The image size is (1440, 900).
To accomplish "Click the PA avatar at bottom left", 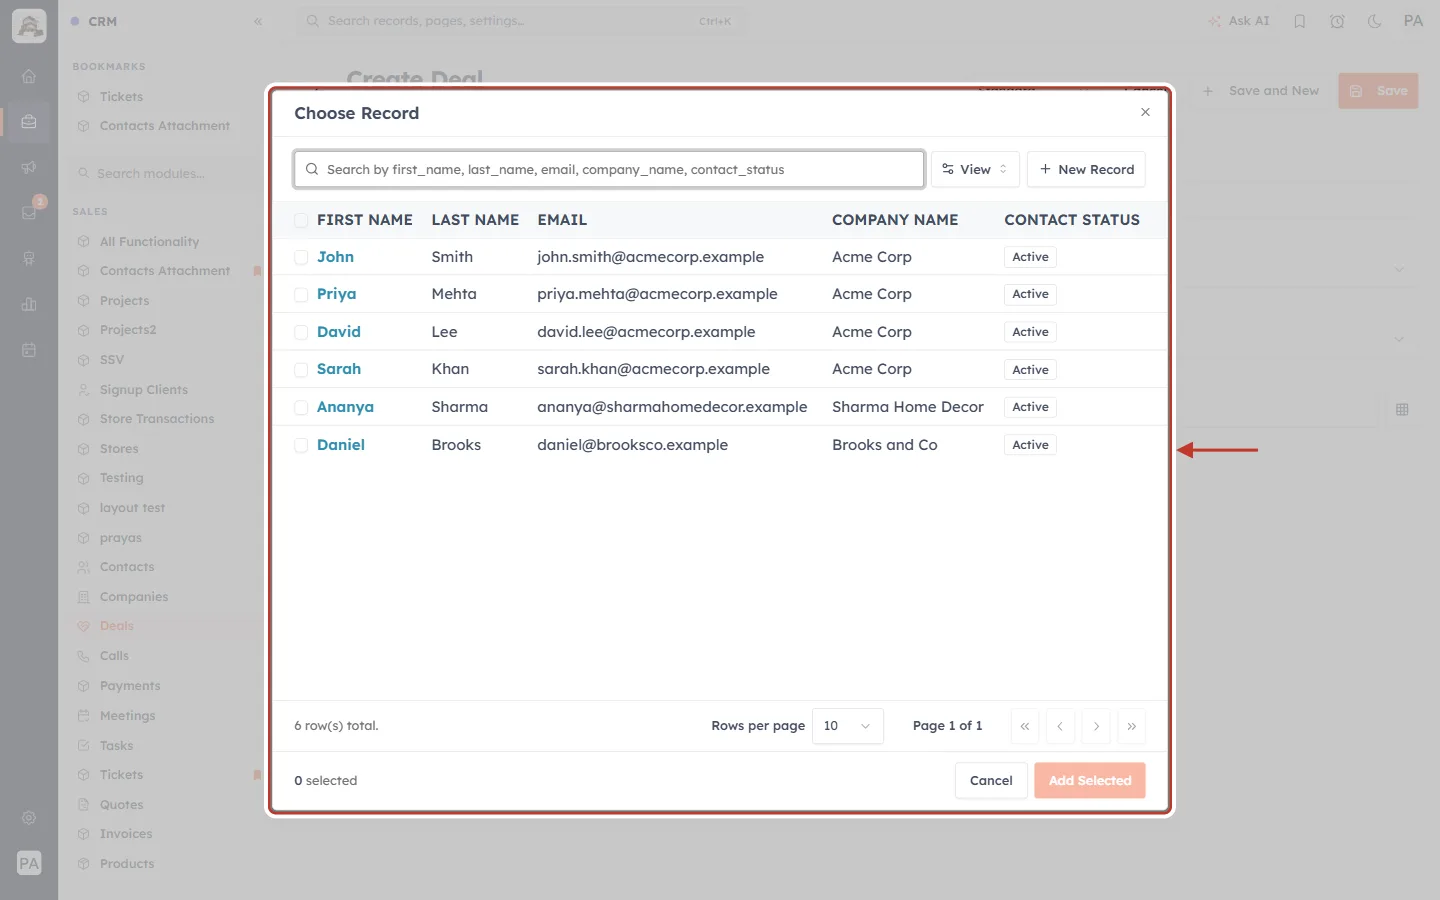I will coord(29,863).
